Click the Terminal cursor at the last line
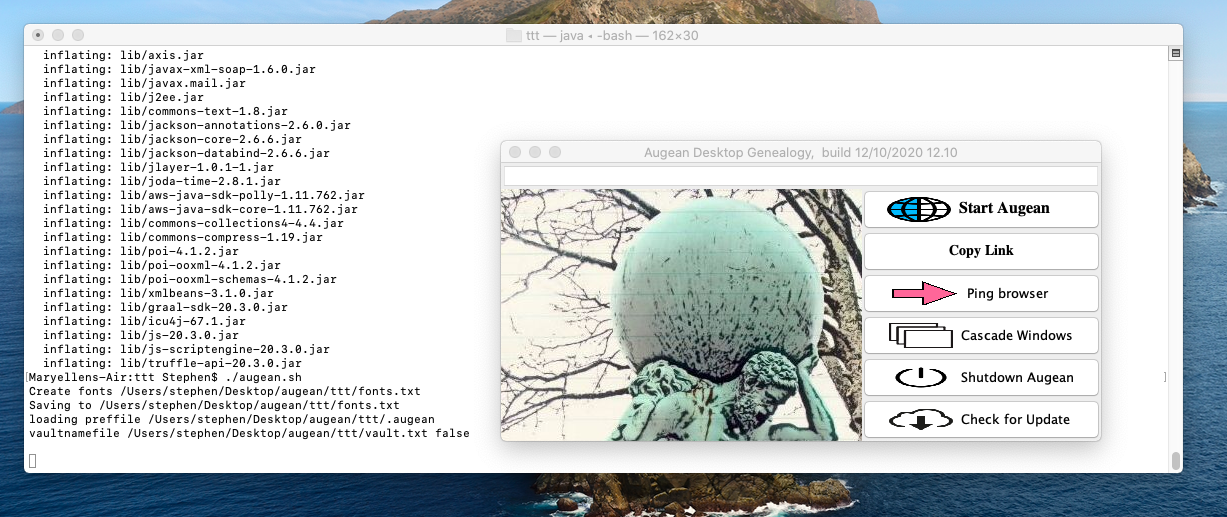1227x517 pixels. point(33,460)
